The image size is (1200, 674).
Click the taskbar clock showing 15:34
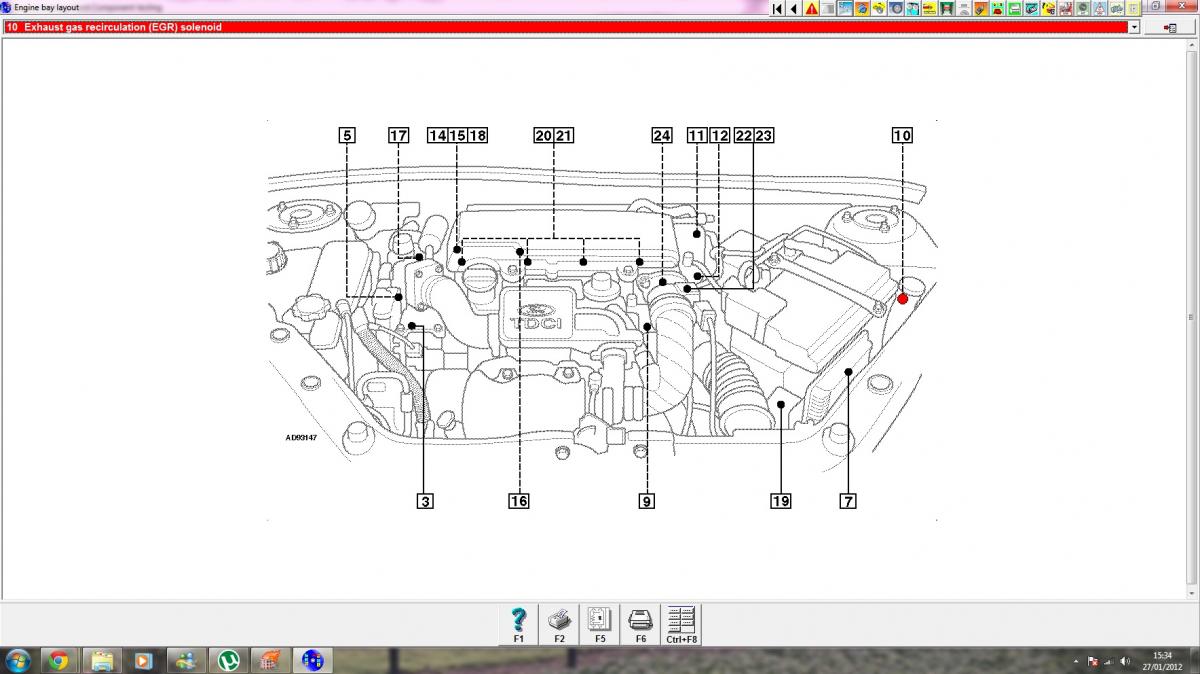pos(1163,661)
